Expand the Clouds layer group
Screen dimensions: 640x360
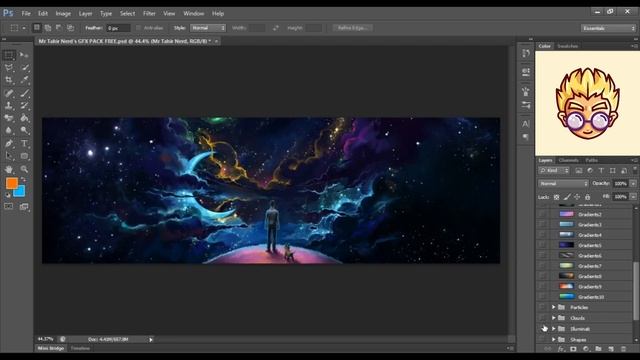click(x=553, y=318)
